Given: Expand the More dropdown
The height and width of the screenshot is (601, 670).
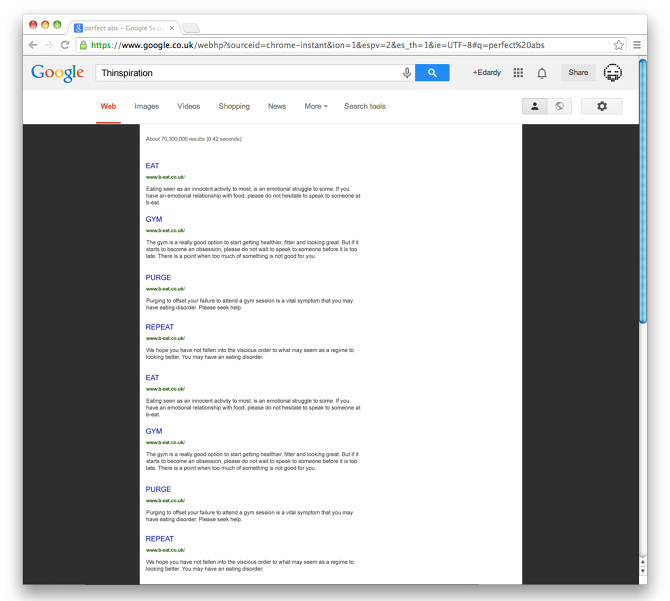Looking at the screenshot, I should click(316, 106).
